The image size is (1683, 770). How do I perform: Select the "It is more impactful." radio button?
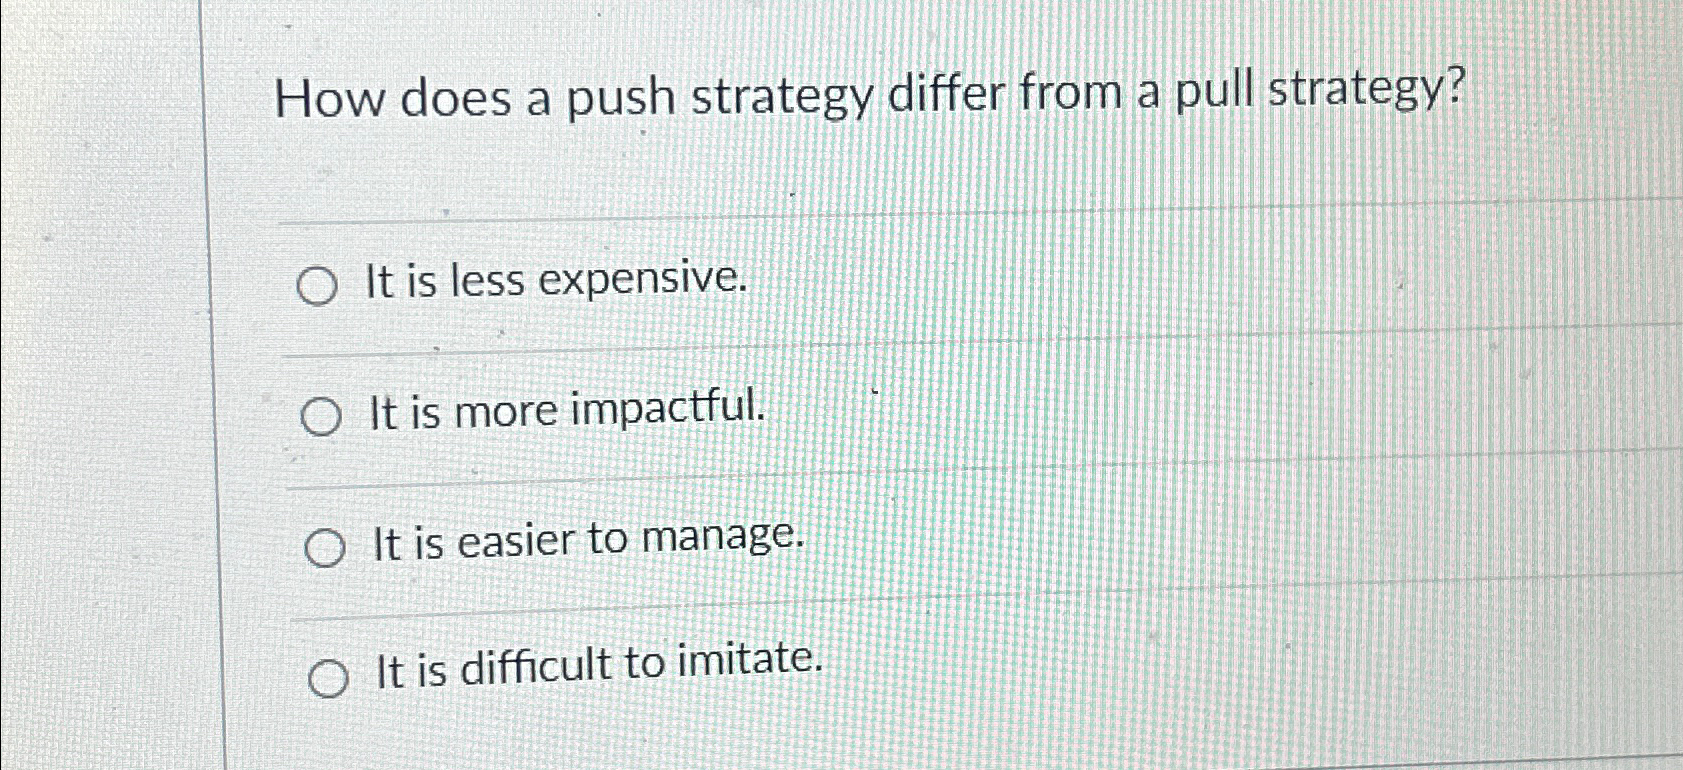322,415
